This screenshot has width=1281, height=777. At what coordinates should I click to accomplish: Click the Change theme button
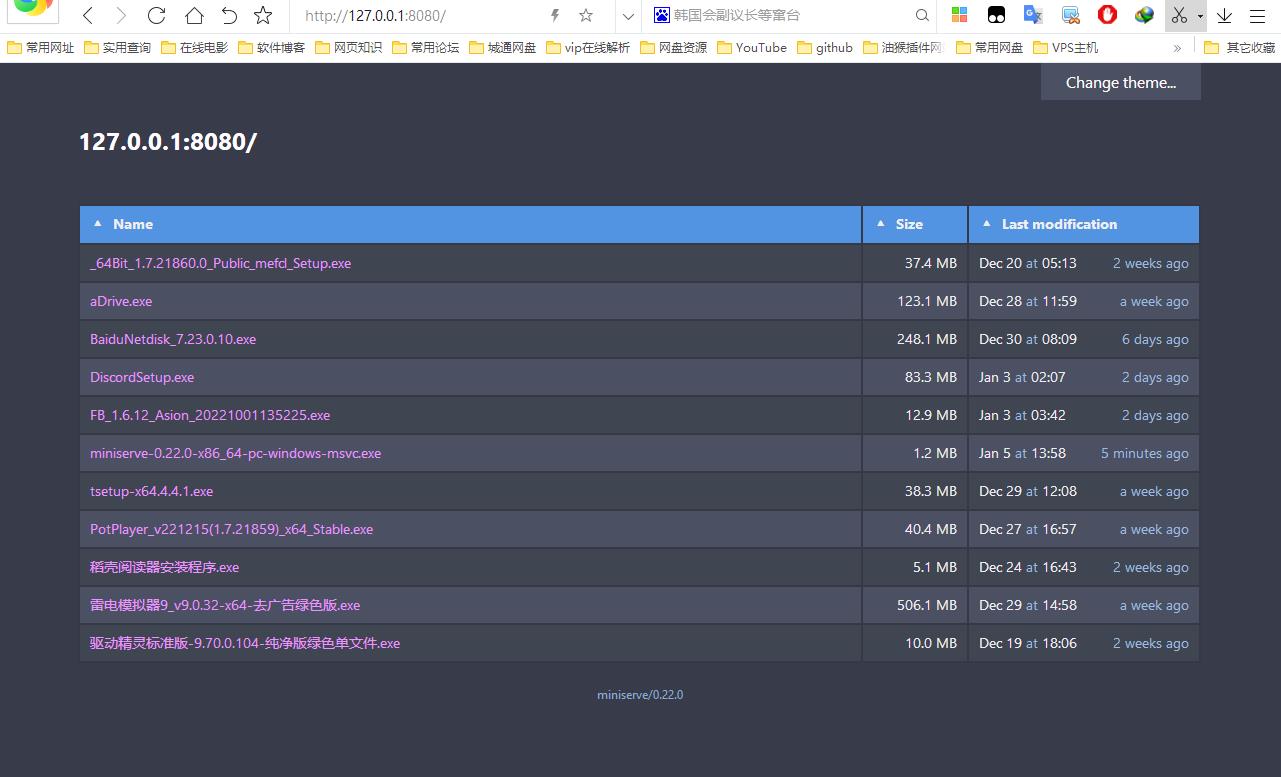(x=1120, y=82)
